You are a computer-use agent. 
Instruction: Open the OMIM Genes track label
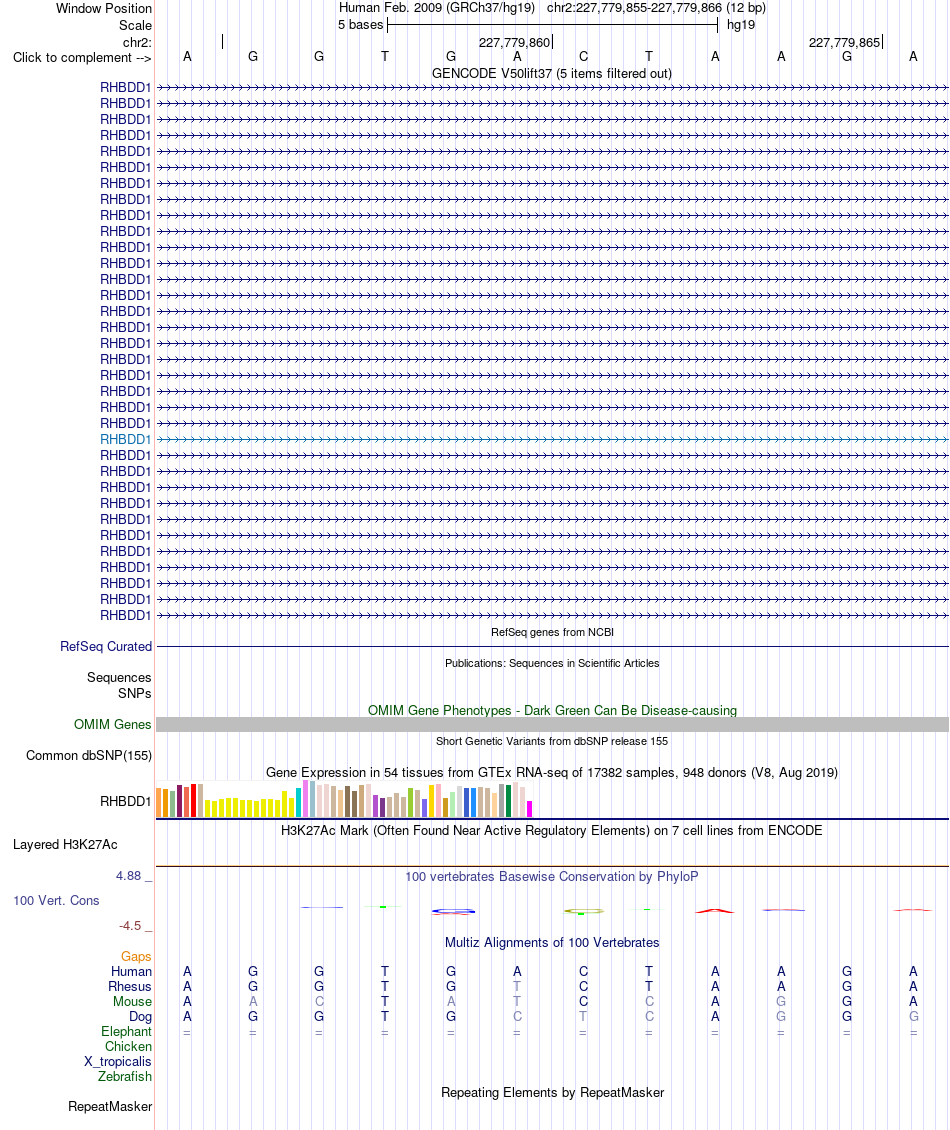point(112,724)
